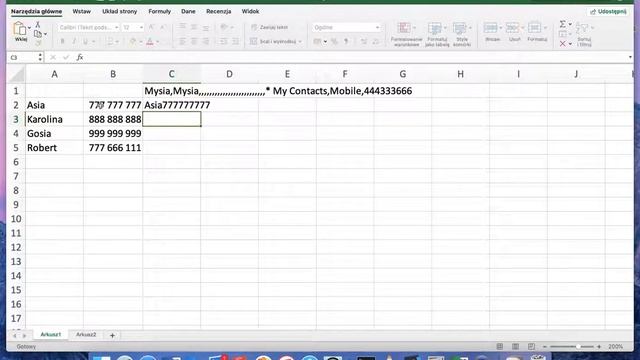The height and width of the screenshot is (360, 640).
Task: Click the align top icon
Action: (182, 27)
